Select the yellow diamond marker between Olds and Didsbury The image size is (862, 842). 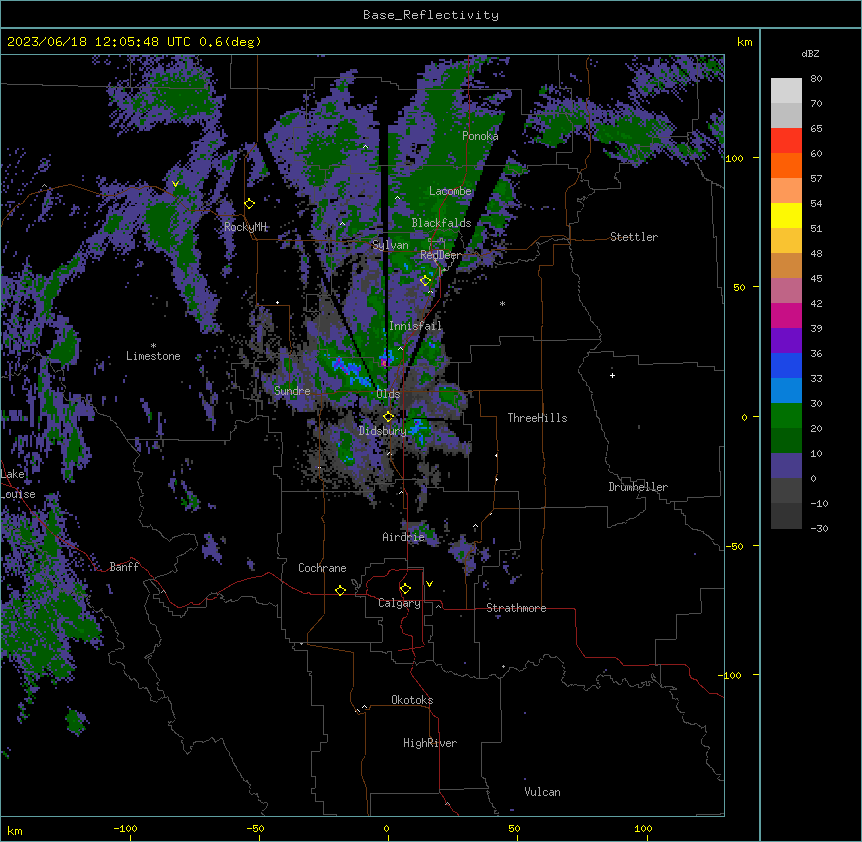click(389, 417)
